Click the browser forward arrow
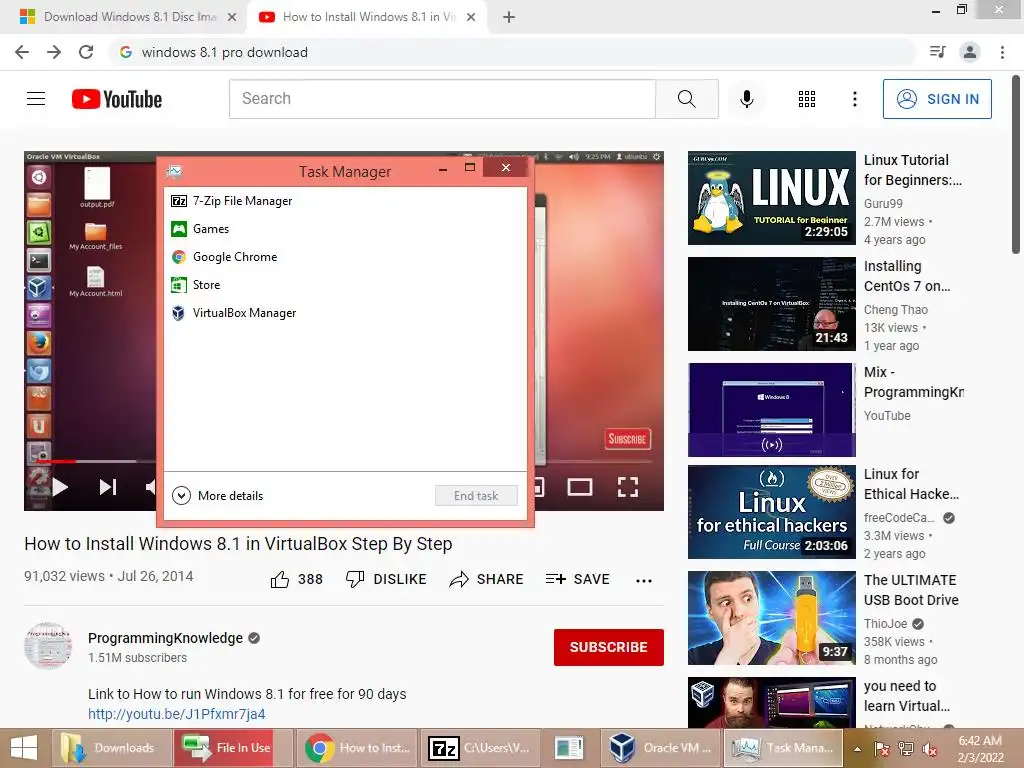Image resolution: width=1024 pixels, height=768 pixels. pos(54,52)
